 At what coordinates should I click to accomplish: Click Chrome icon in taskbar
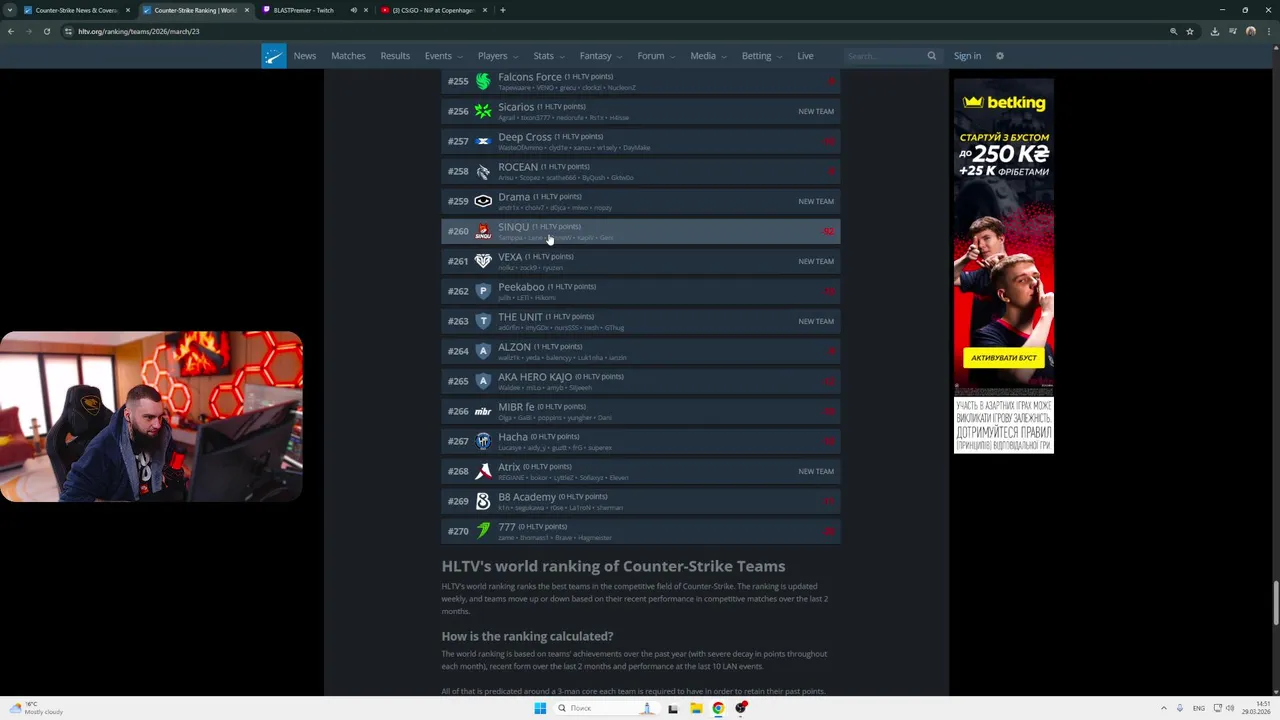click(x=718, y=708)
